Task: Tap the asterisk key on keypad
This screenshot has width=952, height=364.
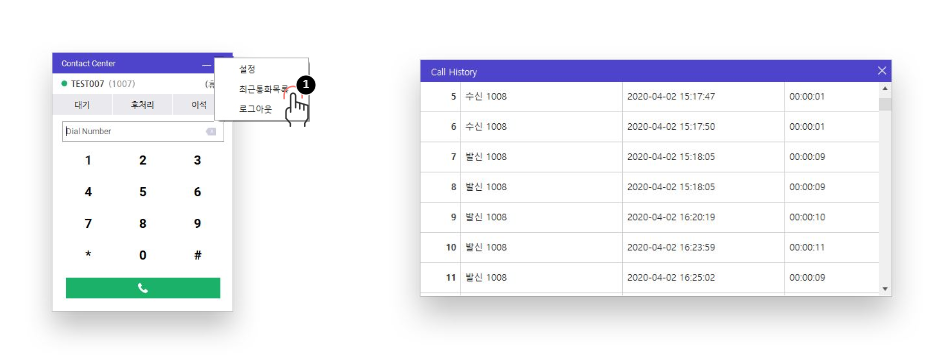Action: [x=88, y=255]
